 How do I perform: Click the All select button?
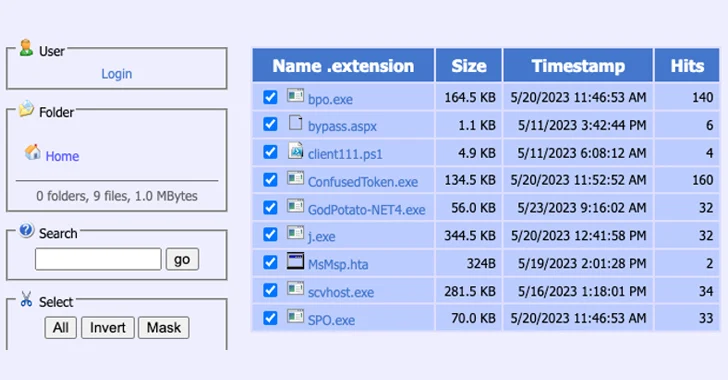point(60,328)
